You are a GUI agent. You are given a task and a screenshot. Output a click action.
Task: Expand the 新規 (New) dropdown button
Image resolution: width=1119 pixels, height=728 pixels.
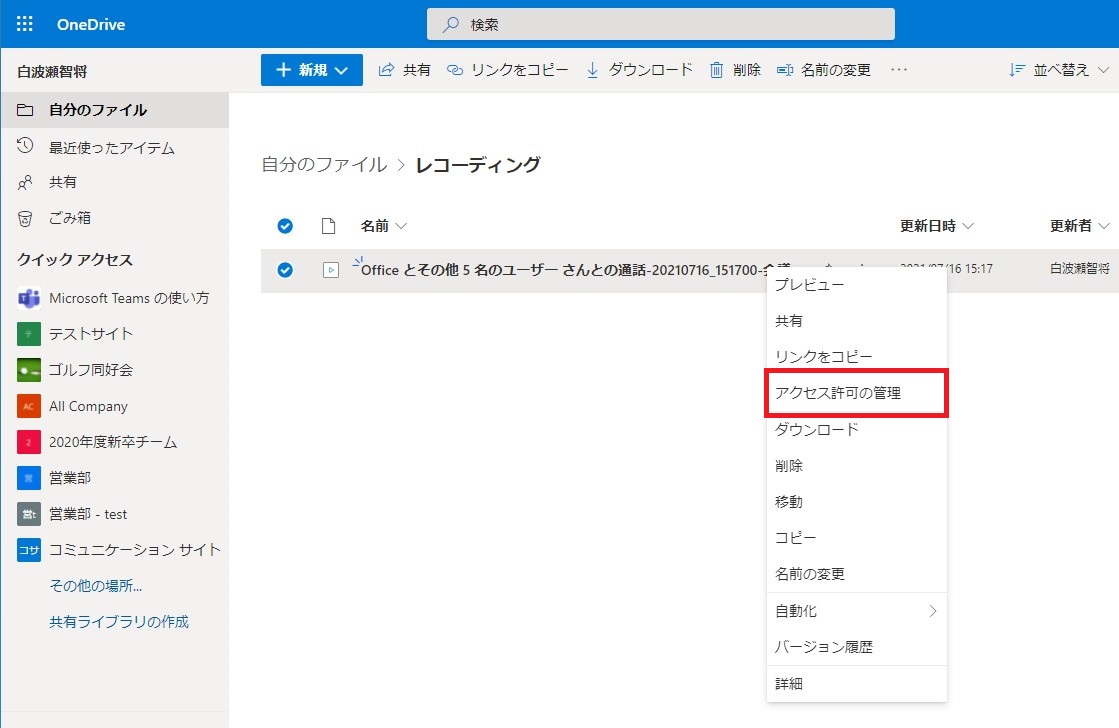click(312, 70)
